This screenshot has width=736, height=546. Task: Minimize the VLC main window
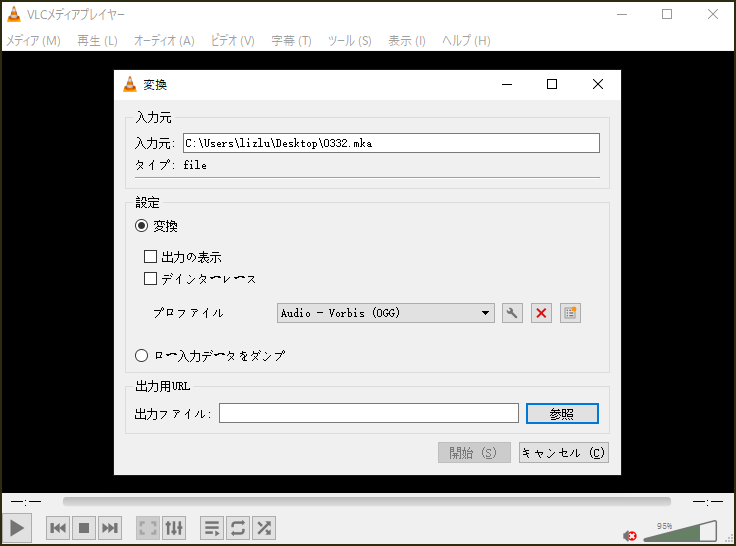pyautogui.click(x=622, y=14)
